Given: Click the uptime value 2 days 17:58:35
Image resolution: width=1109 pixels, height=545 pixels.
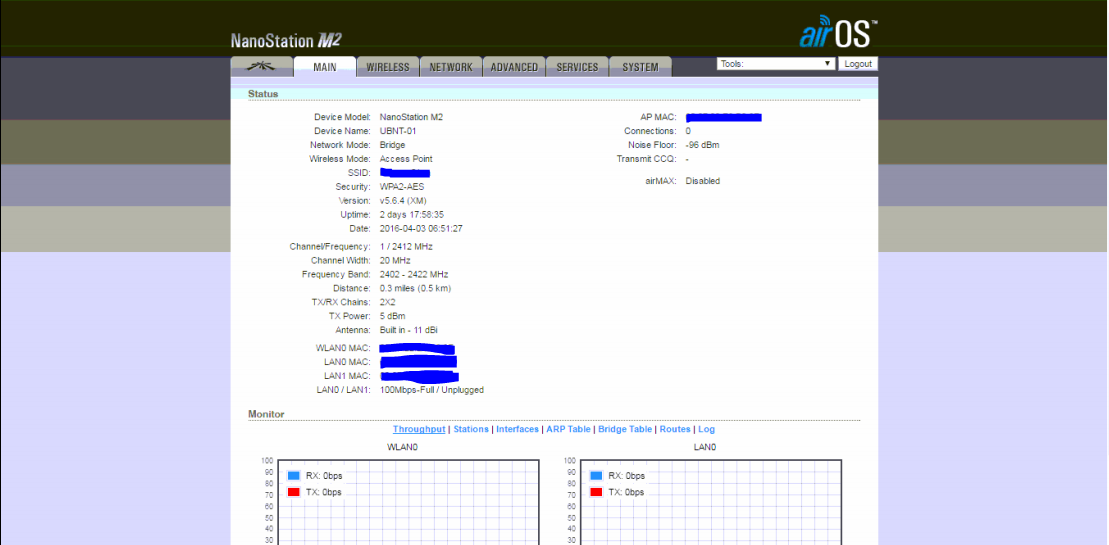Looking at the screenshot, I should (412, 214).
